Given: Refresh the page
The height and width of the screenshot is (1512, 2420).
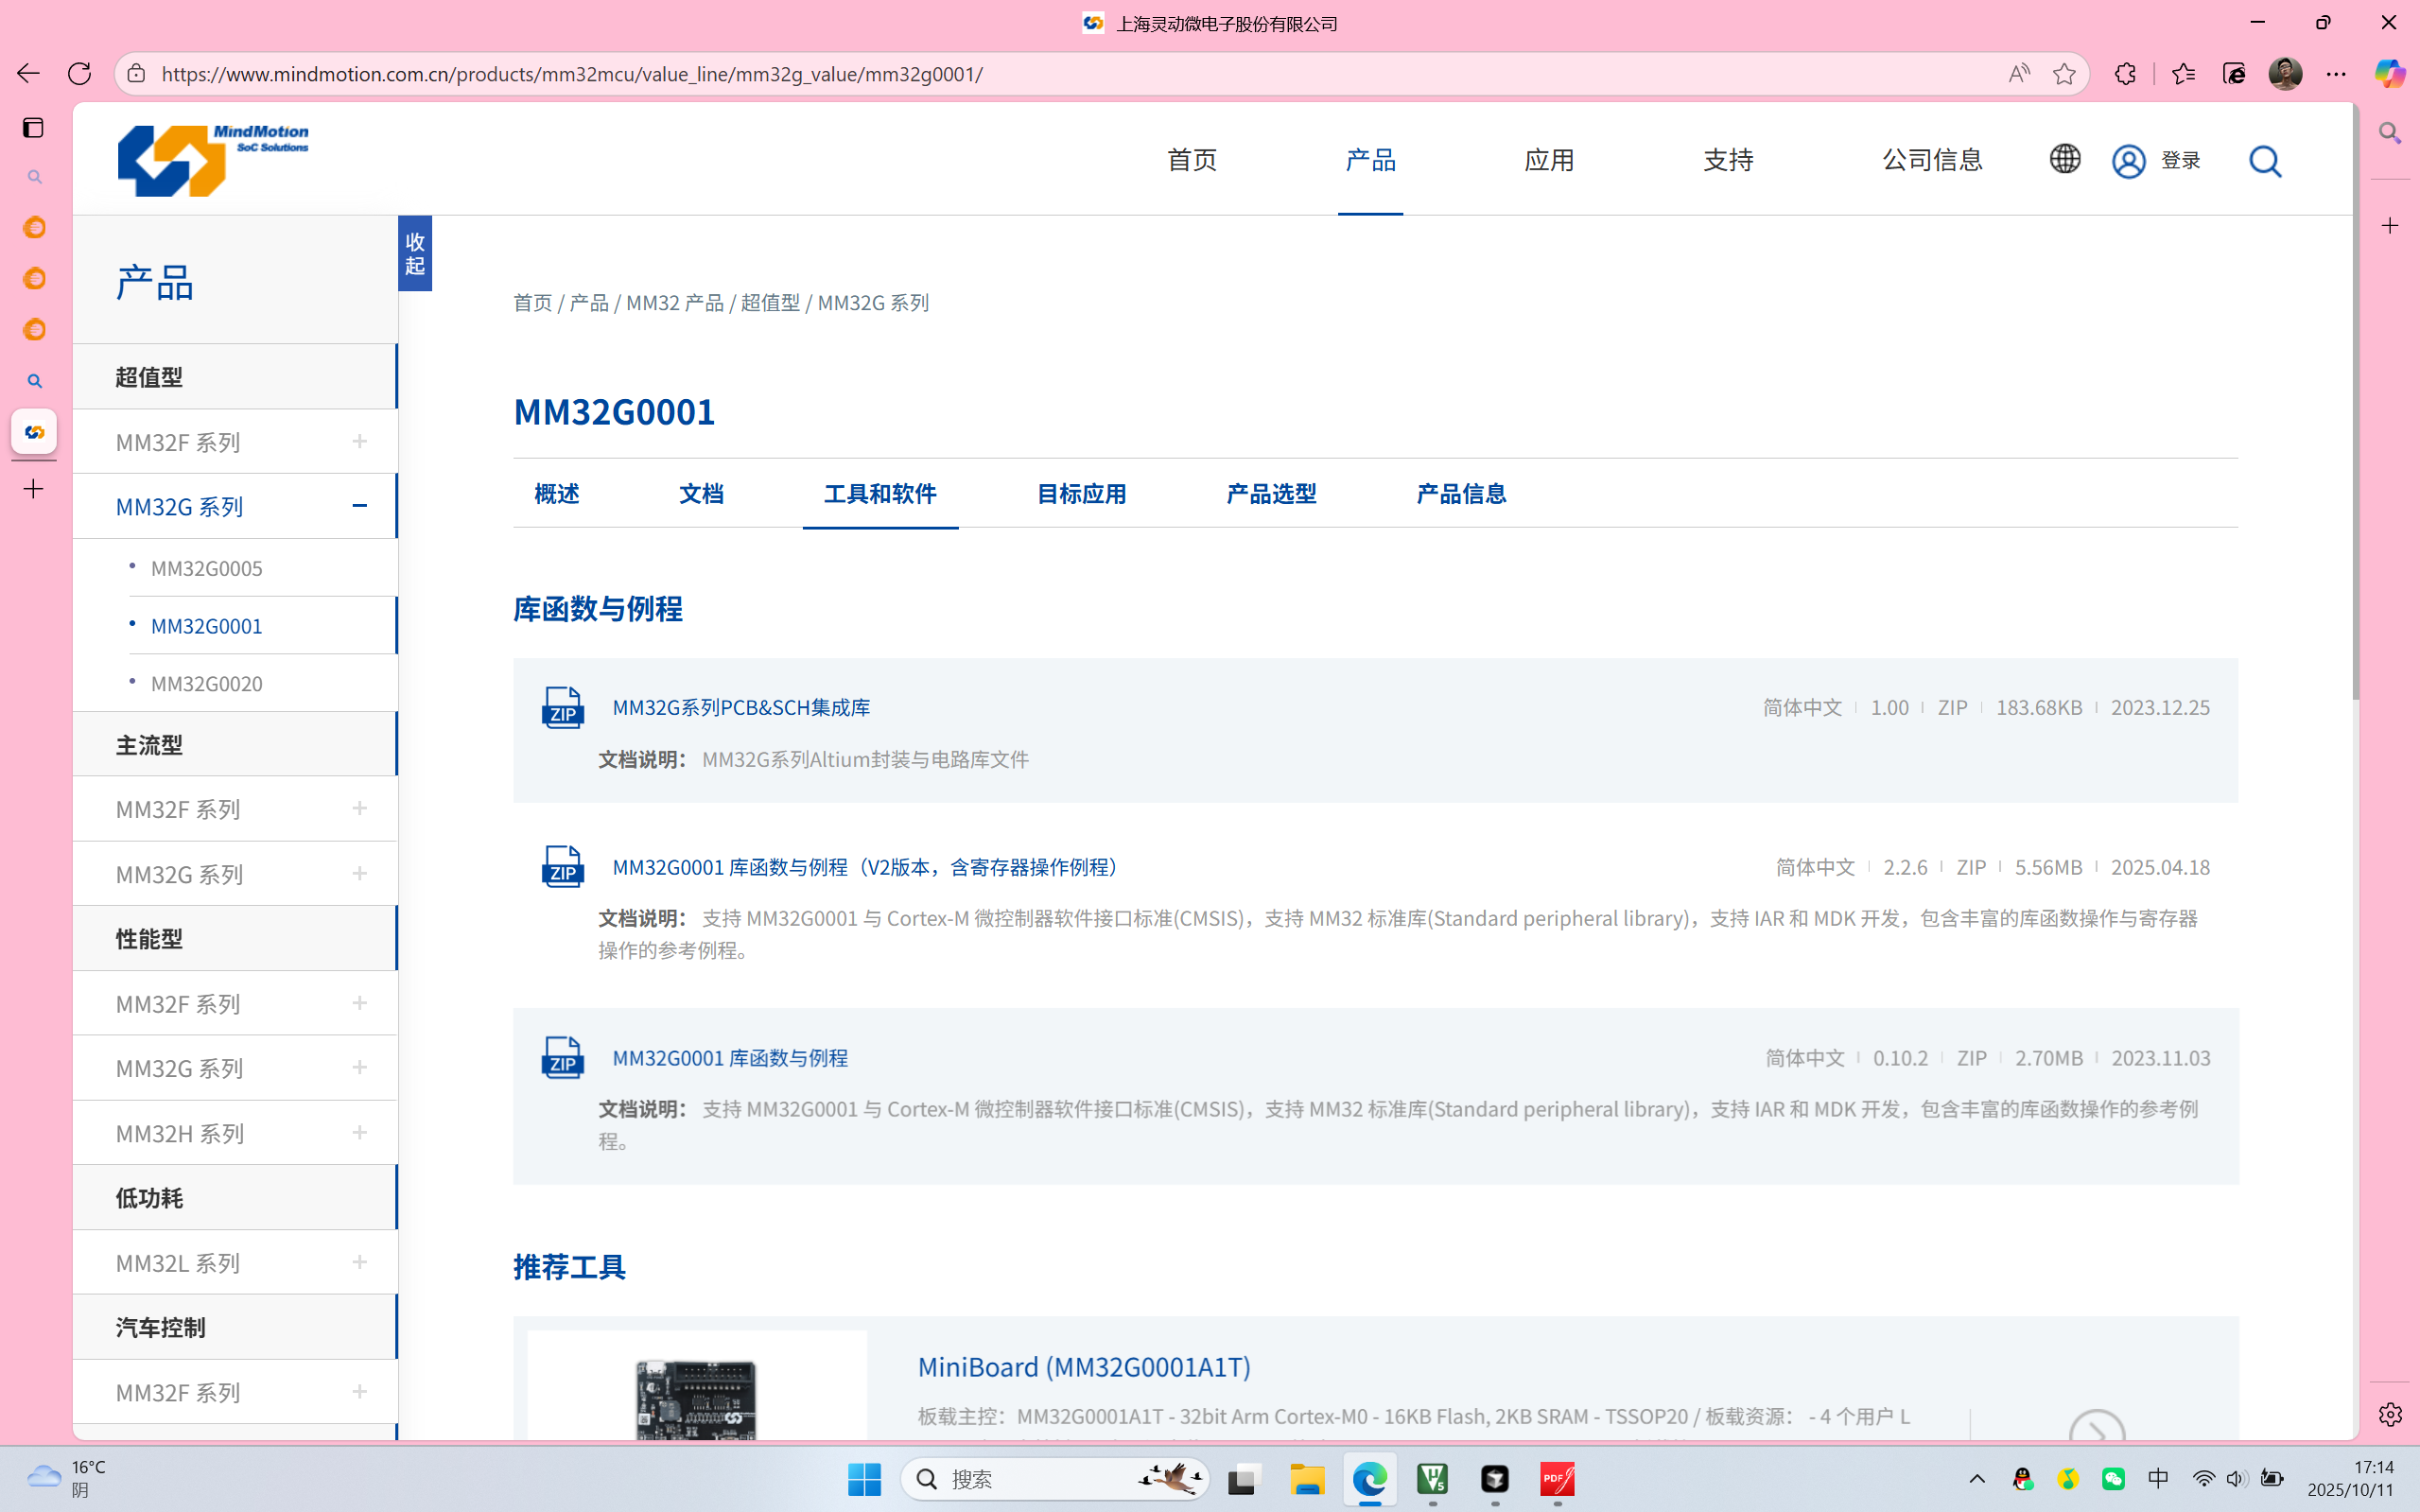Looking at the screenshot, I should (x=80, y=74).
